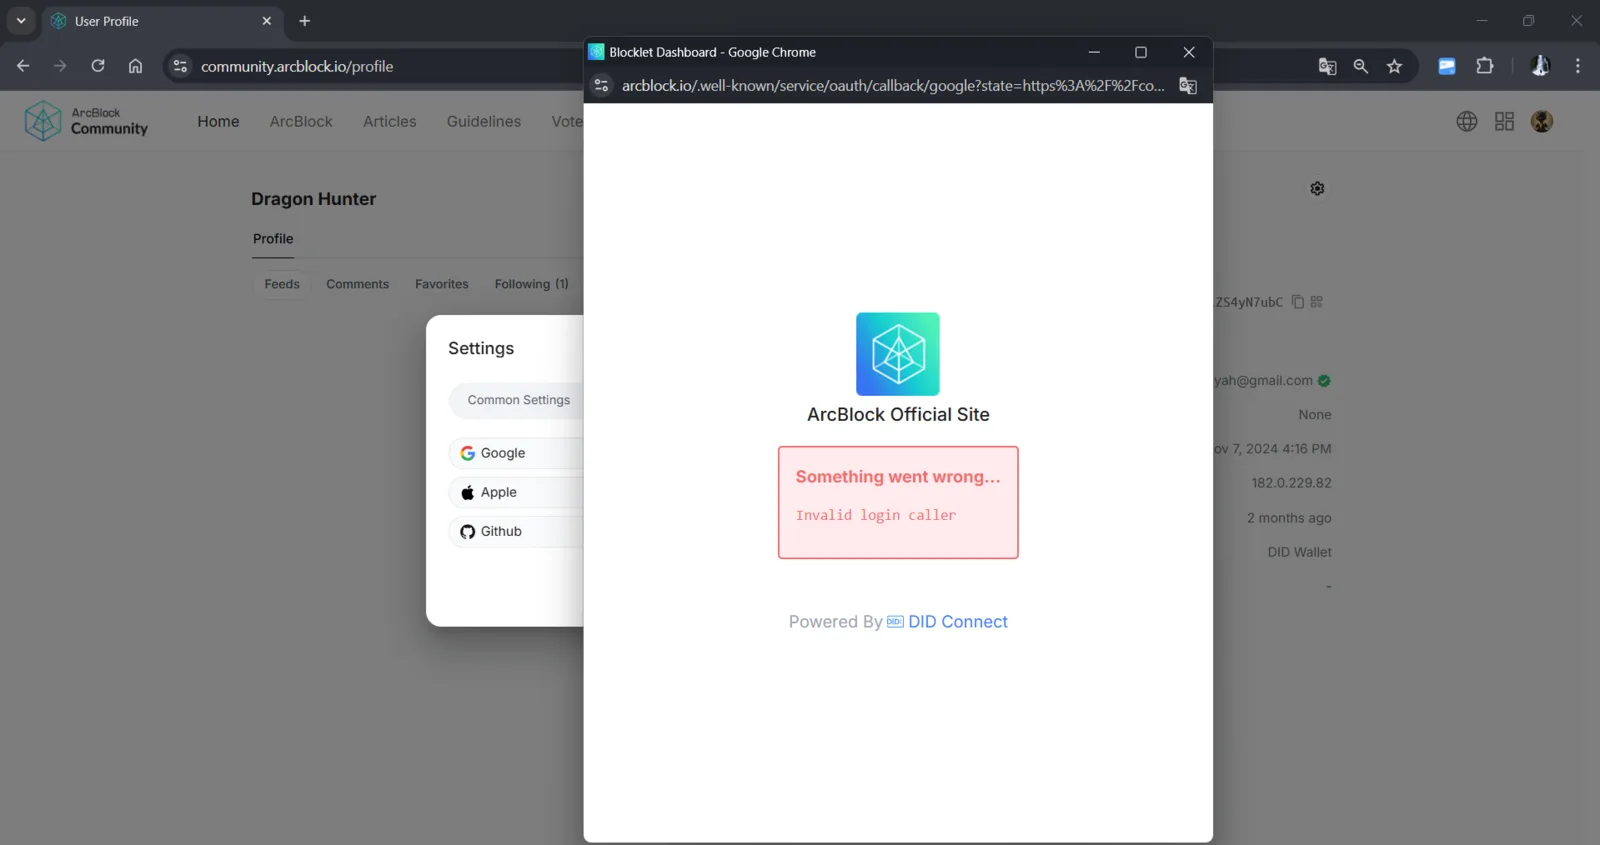Screen dimensions: 1600x845
Task: Choose Github login option in Settings
Action: tap(516, 531)
